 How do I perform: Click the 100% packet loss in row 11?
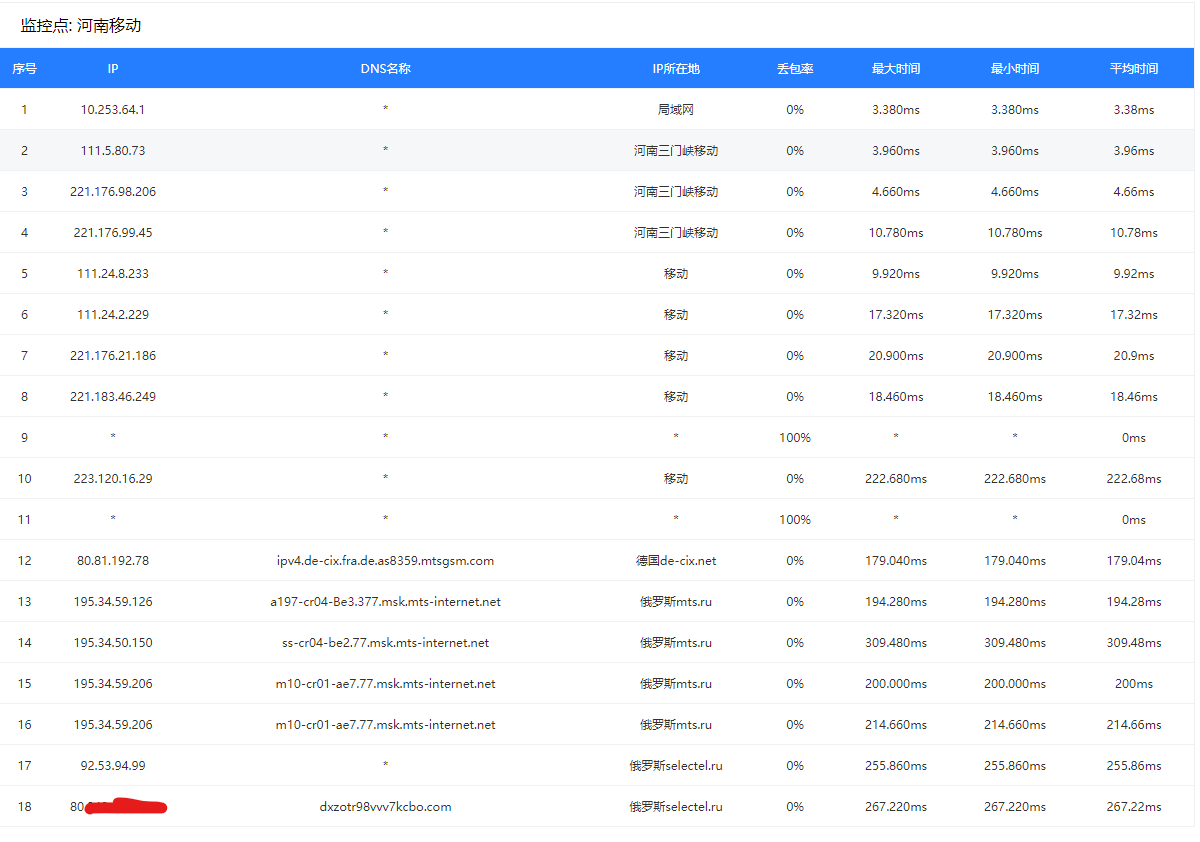point(795,520)
